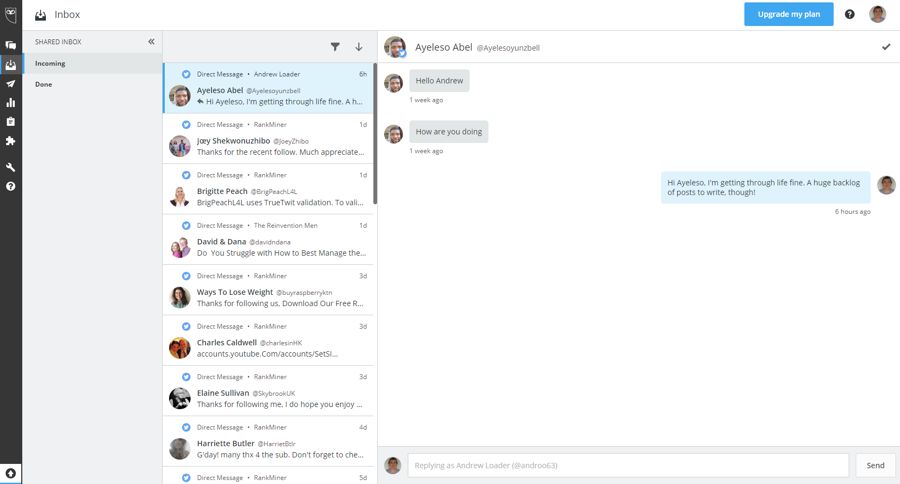
Task: Open help question mark in top bar
Action: (x=849, y=14)
